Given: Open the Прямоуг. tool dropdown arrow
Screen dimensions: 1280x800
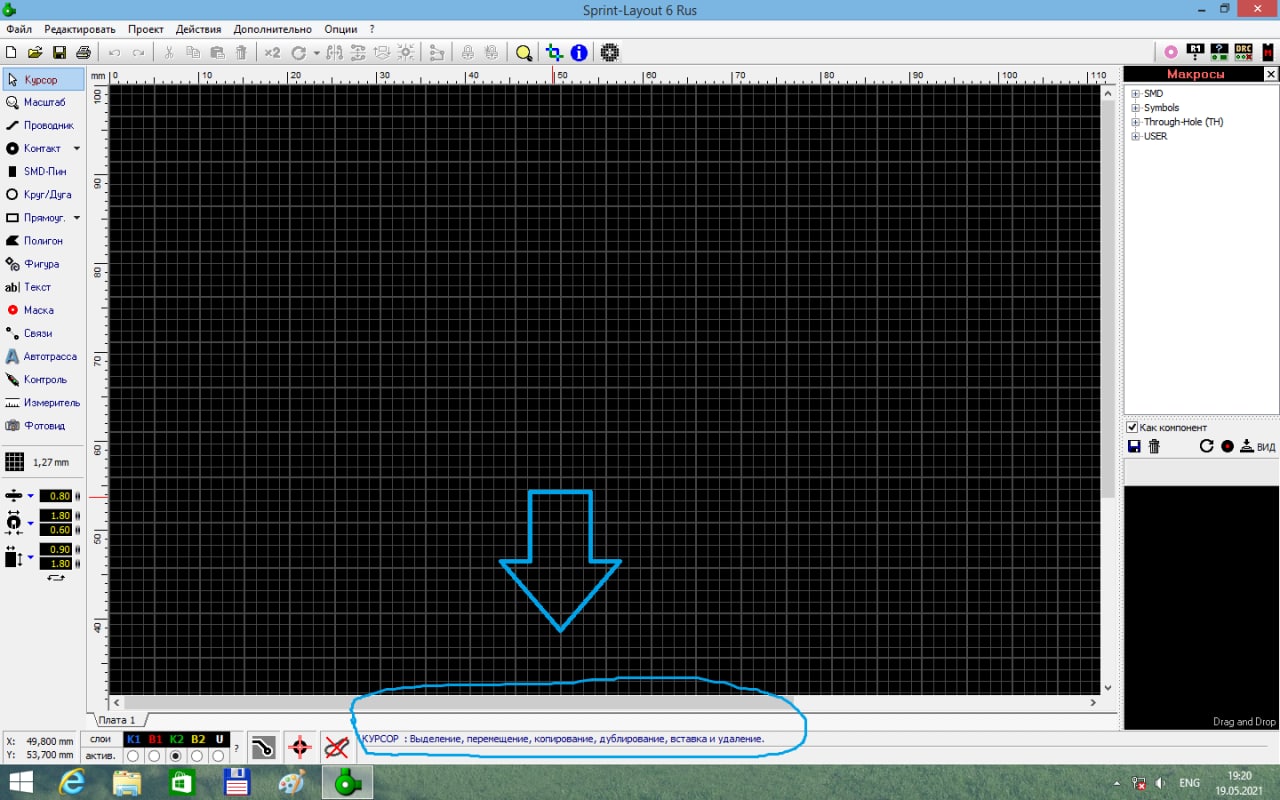Looking at the screenshot, I should click(x=76, y=218).
